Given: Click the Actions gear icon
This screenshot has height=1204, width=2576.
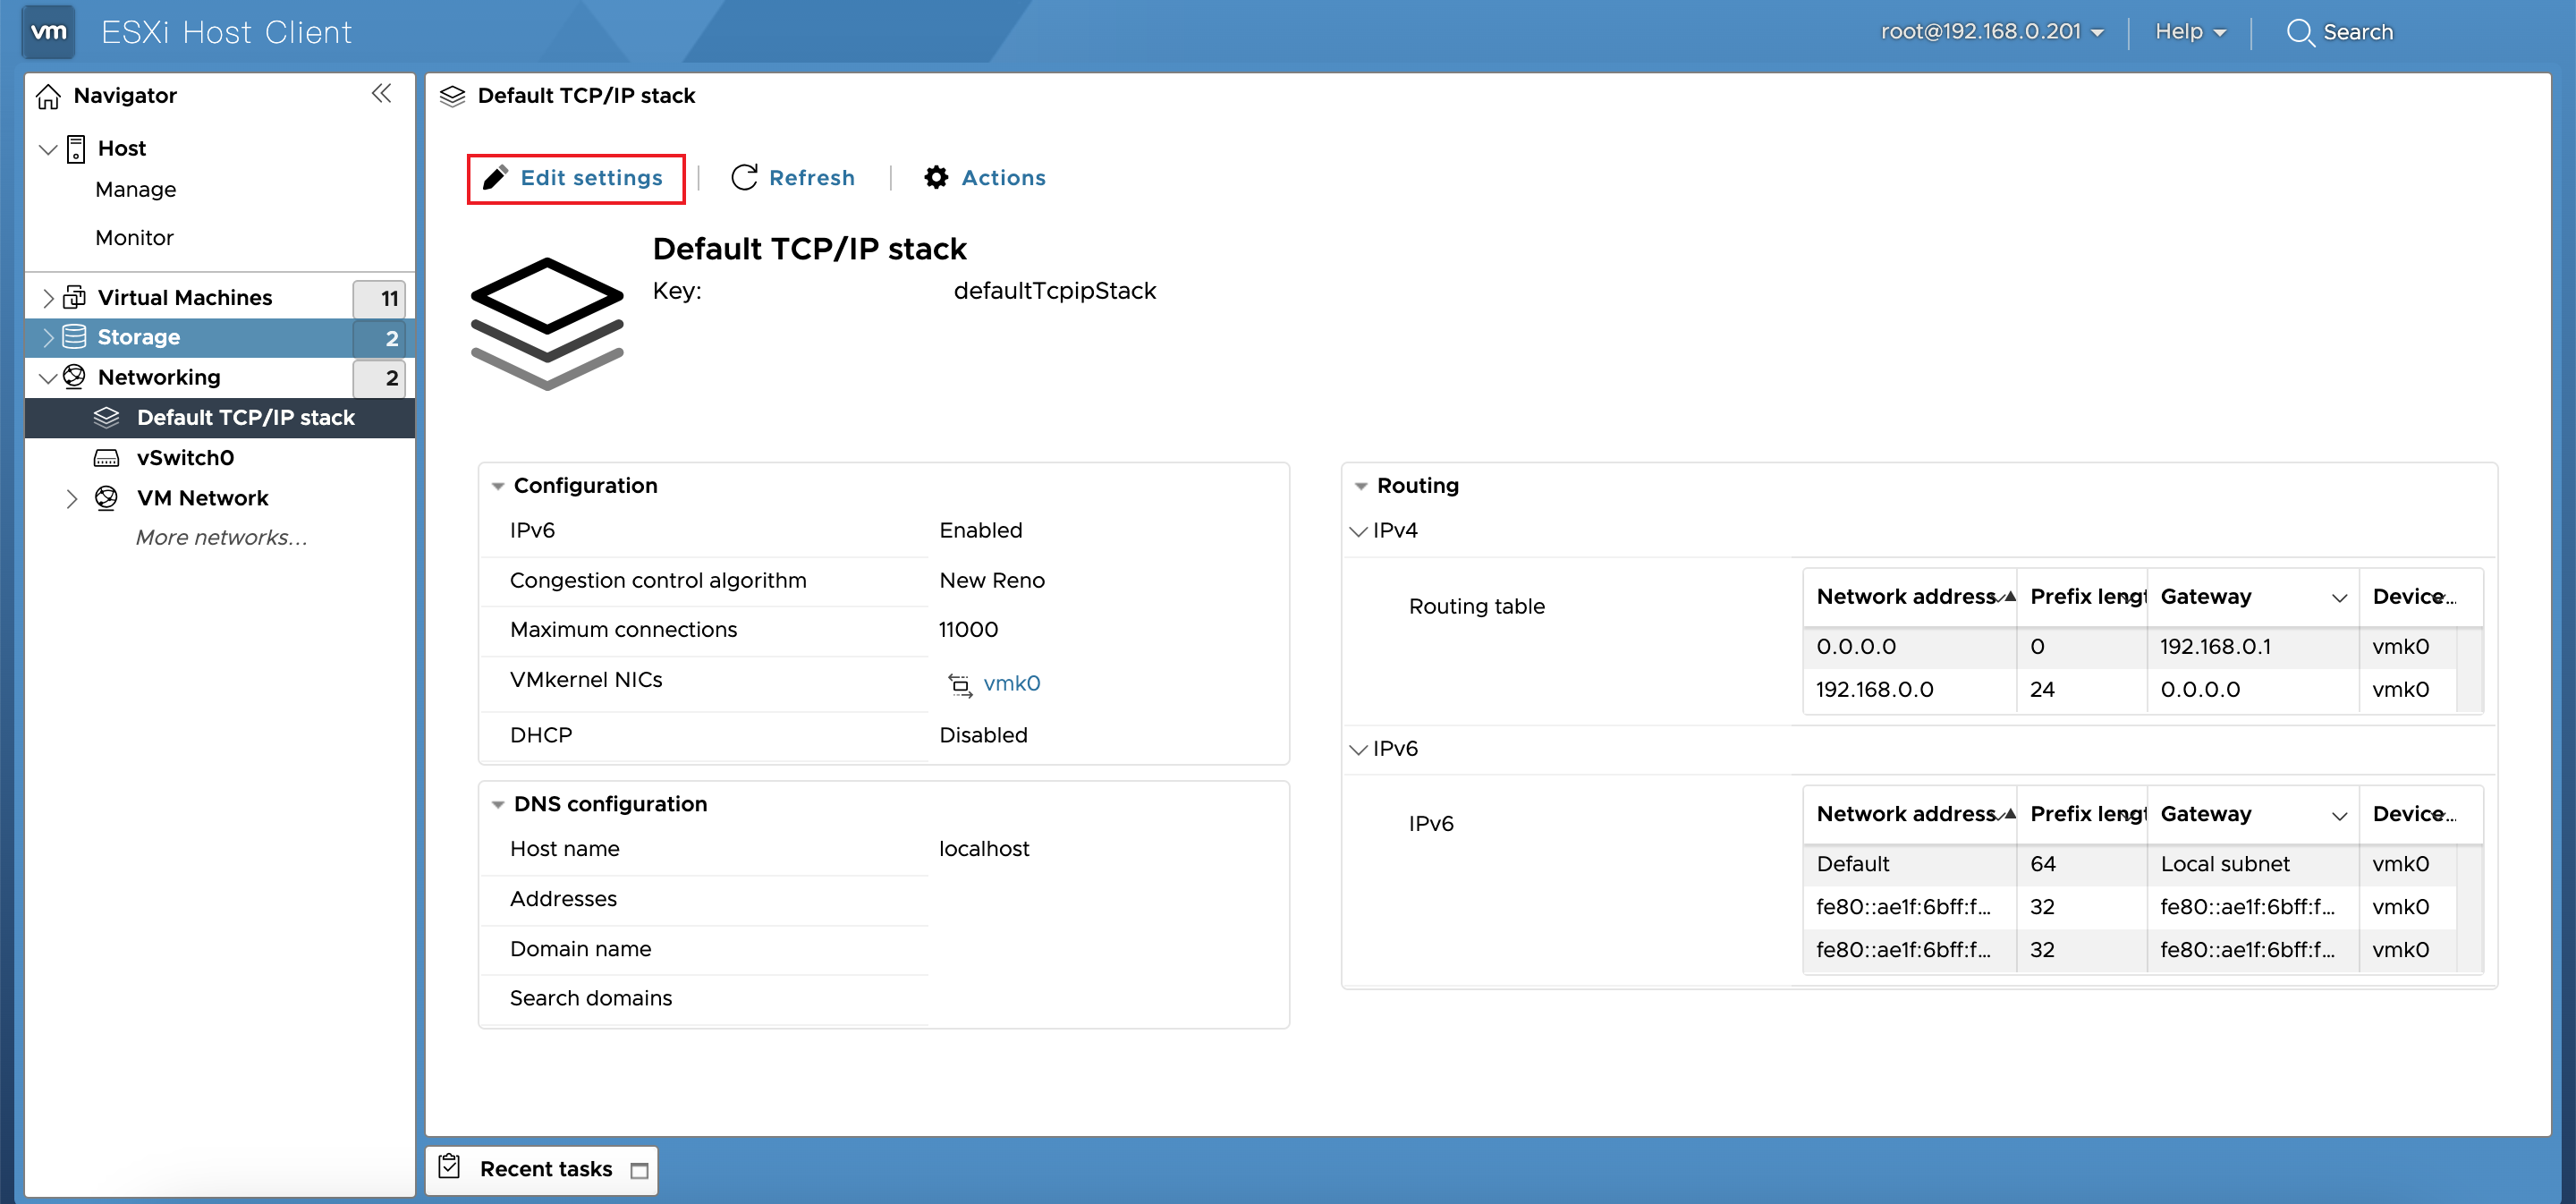Looking at the screenshot, I should point(936,178).
